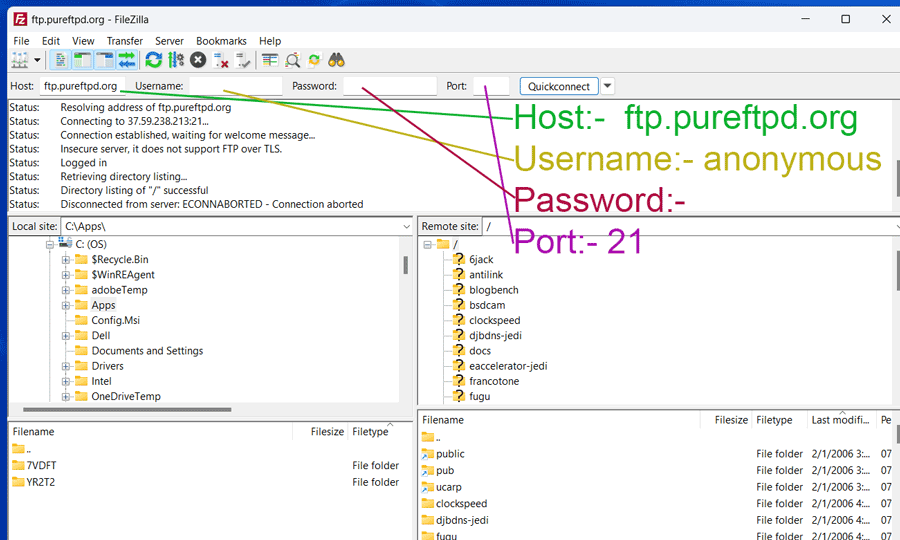
Task: Open Local site path dropdown
Action: pos(406,227)
